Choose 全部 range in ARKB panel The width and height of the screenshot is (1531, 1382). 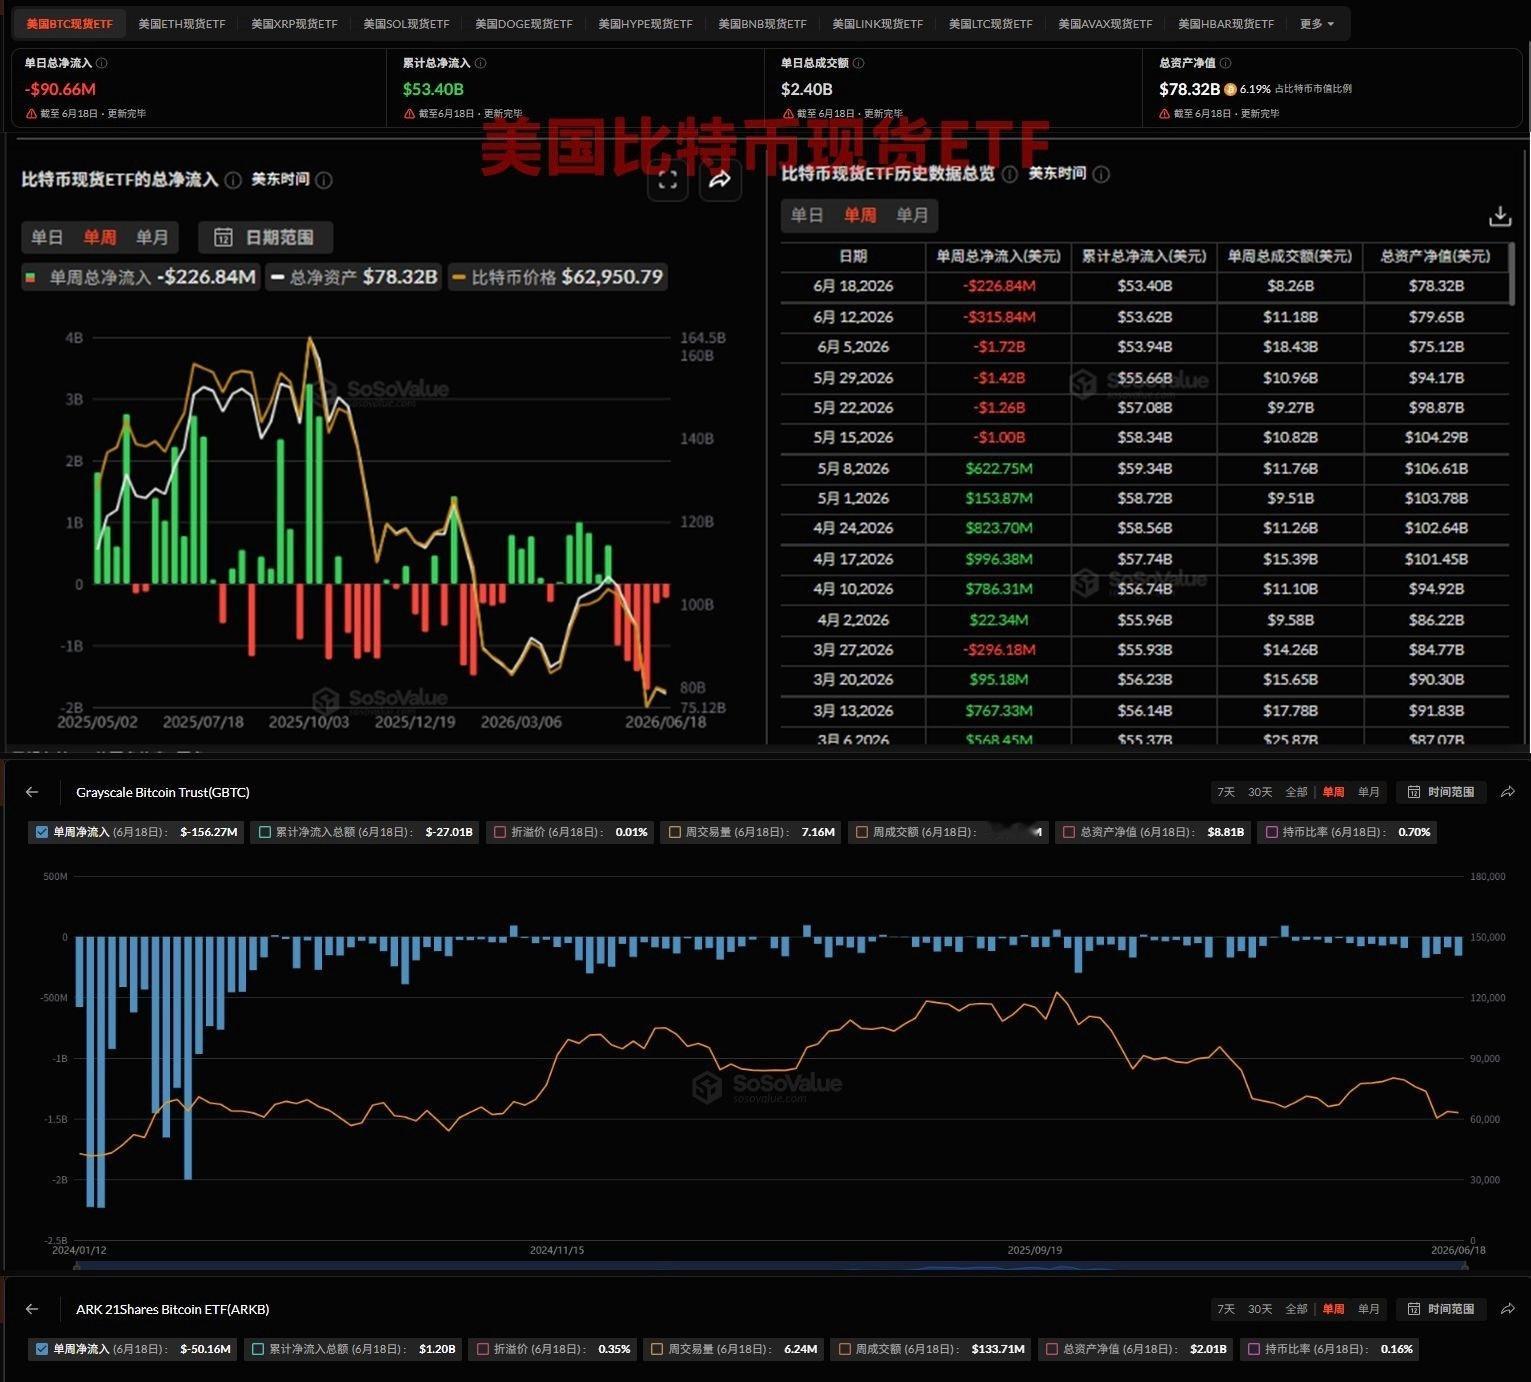click(1297, 1309)
